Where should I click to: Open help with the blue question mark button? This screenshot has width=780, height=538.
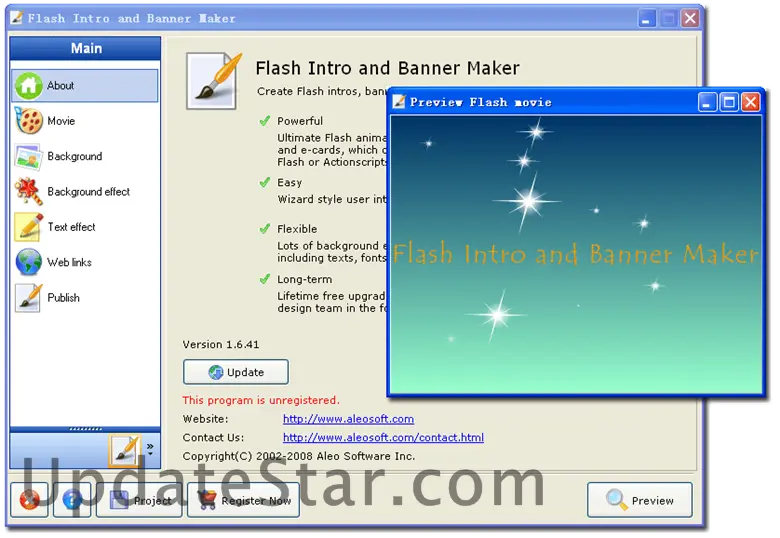pos(72,500)
